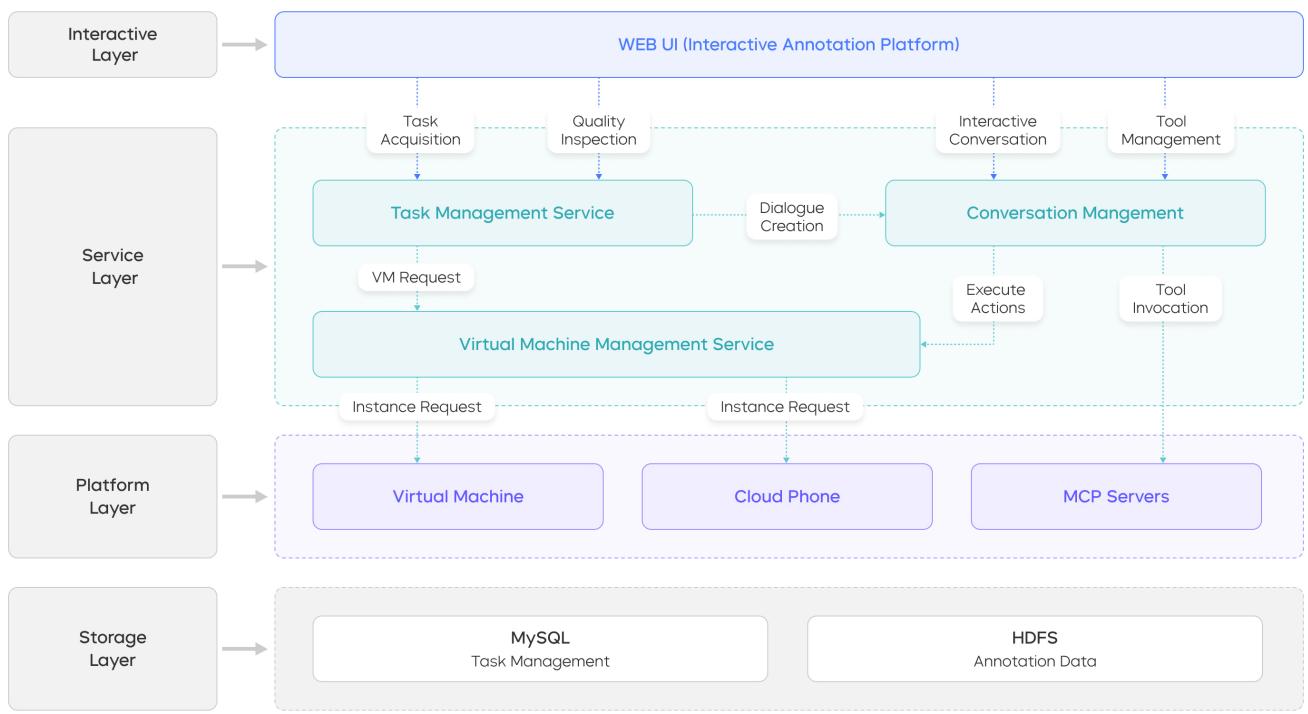Select the MySQL Task Management box
The image size is (1308, 714).
[540, 649]
